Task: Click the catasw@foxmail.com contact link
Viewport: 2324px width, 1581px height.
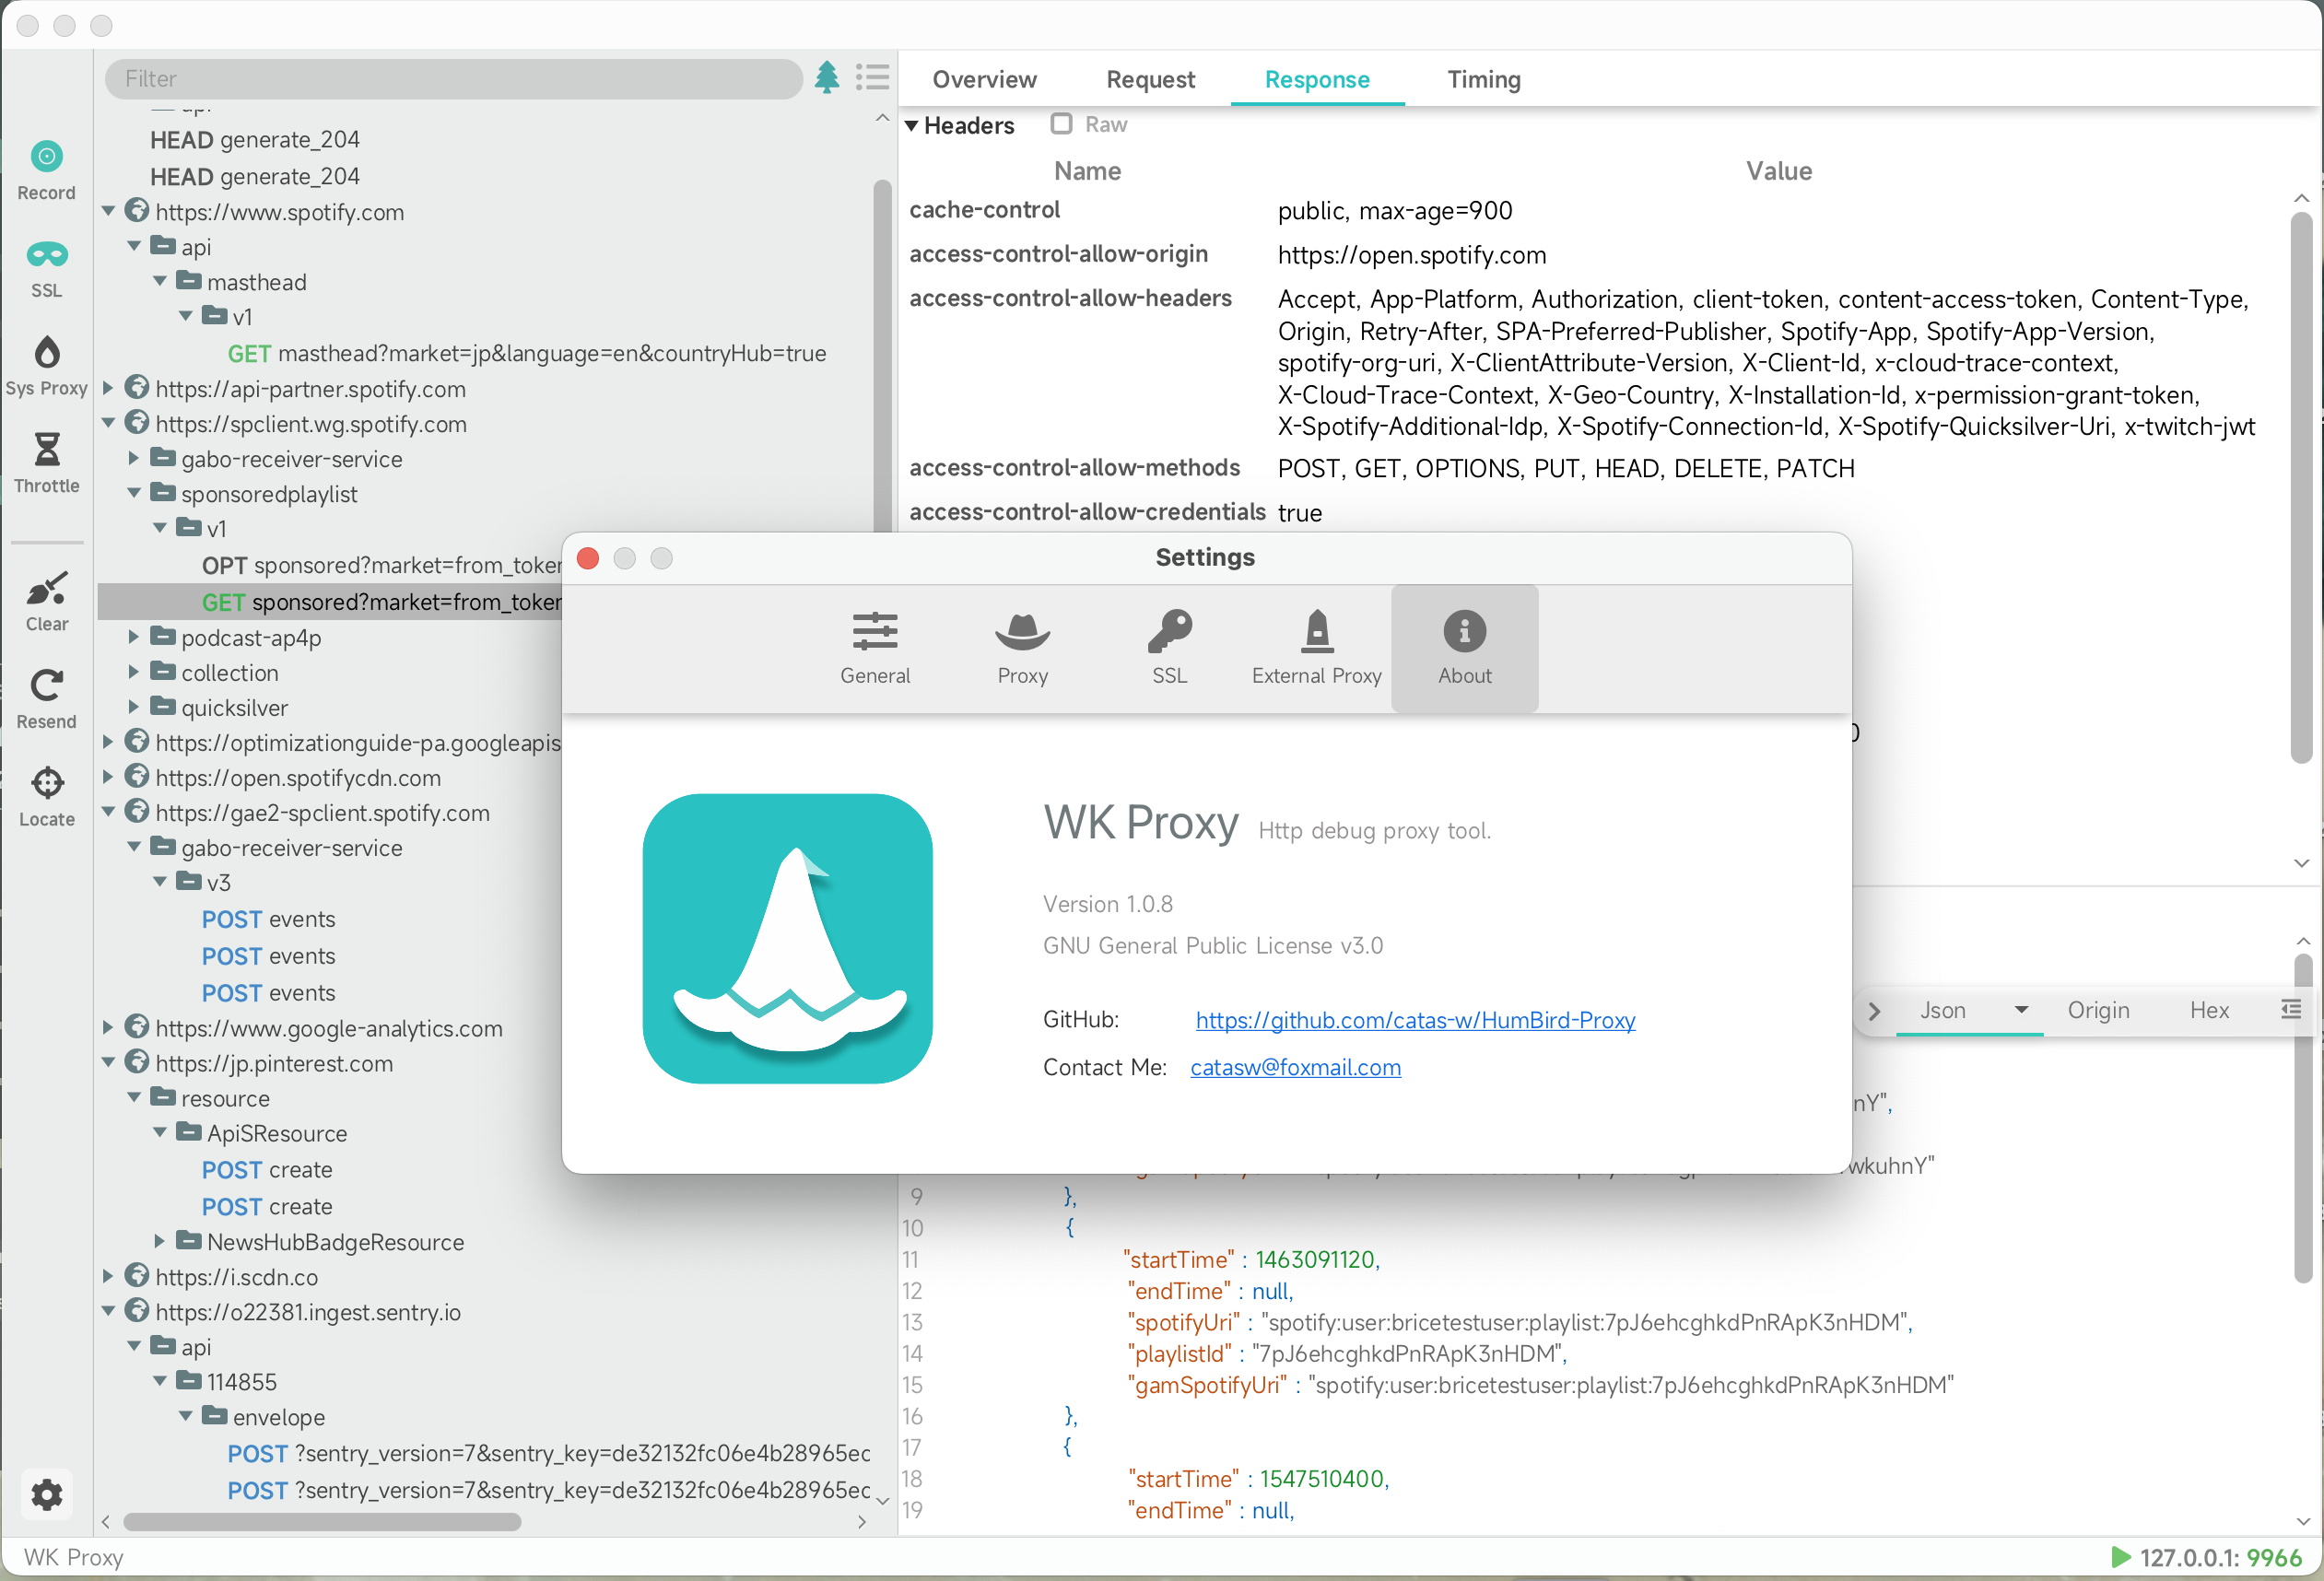Action: tap(1295, 1067)
